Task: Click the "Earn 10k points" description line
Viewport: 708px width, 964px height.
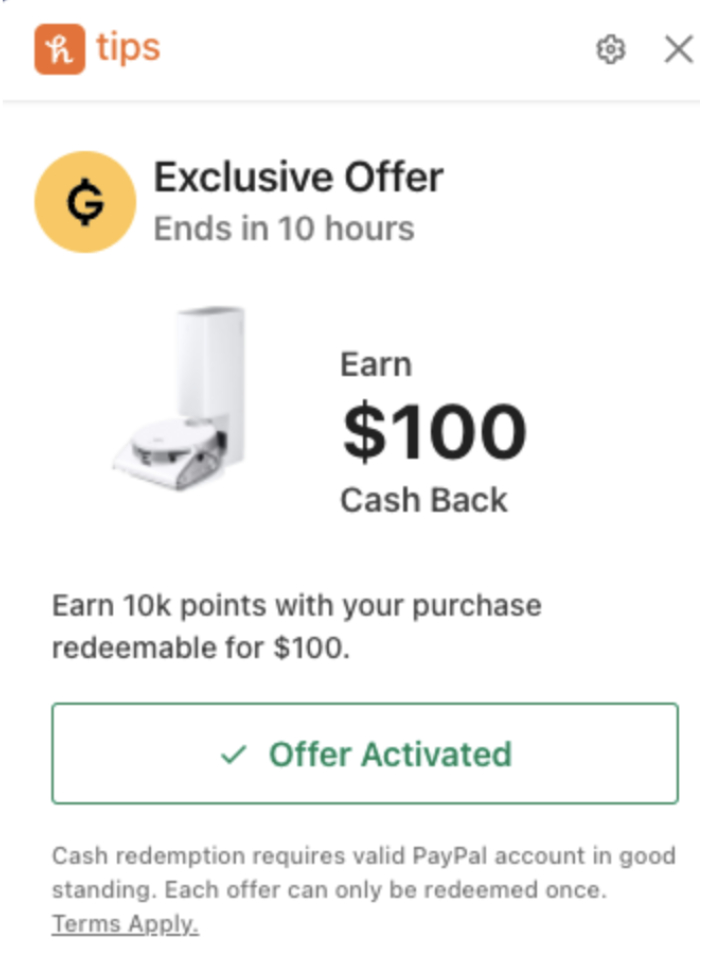Action: pos(296,606)
